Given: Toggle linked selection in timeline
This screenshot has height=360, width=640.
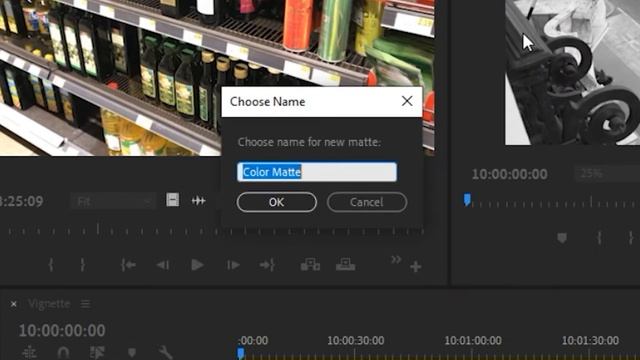Looking at the screenshot, I should pos(97,352).
